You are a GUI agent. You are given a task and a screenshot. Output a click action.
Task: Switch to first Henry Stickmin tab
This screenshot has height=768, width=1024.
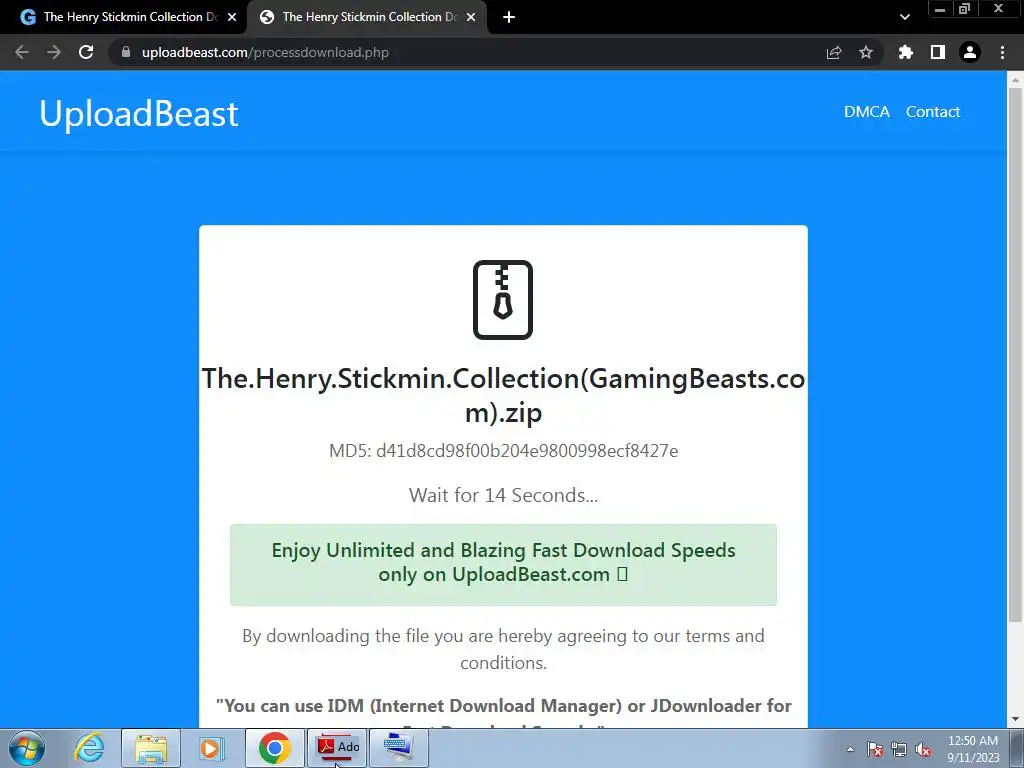click(123, 17)
